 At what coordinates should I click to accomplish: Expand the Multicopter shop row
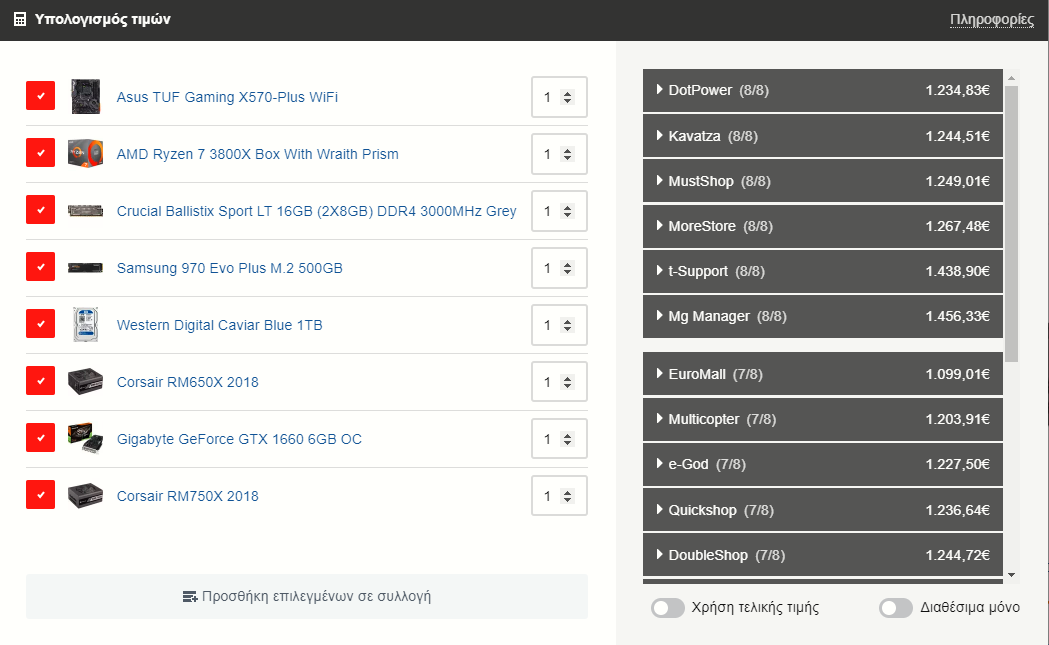pyautogui.click(x=823, y=420)
